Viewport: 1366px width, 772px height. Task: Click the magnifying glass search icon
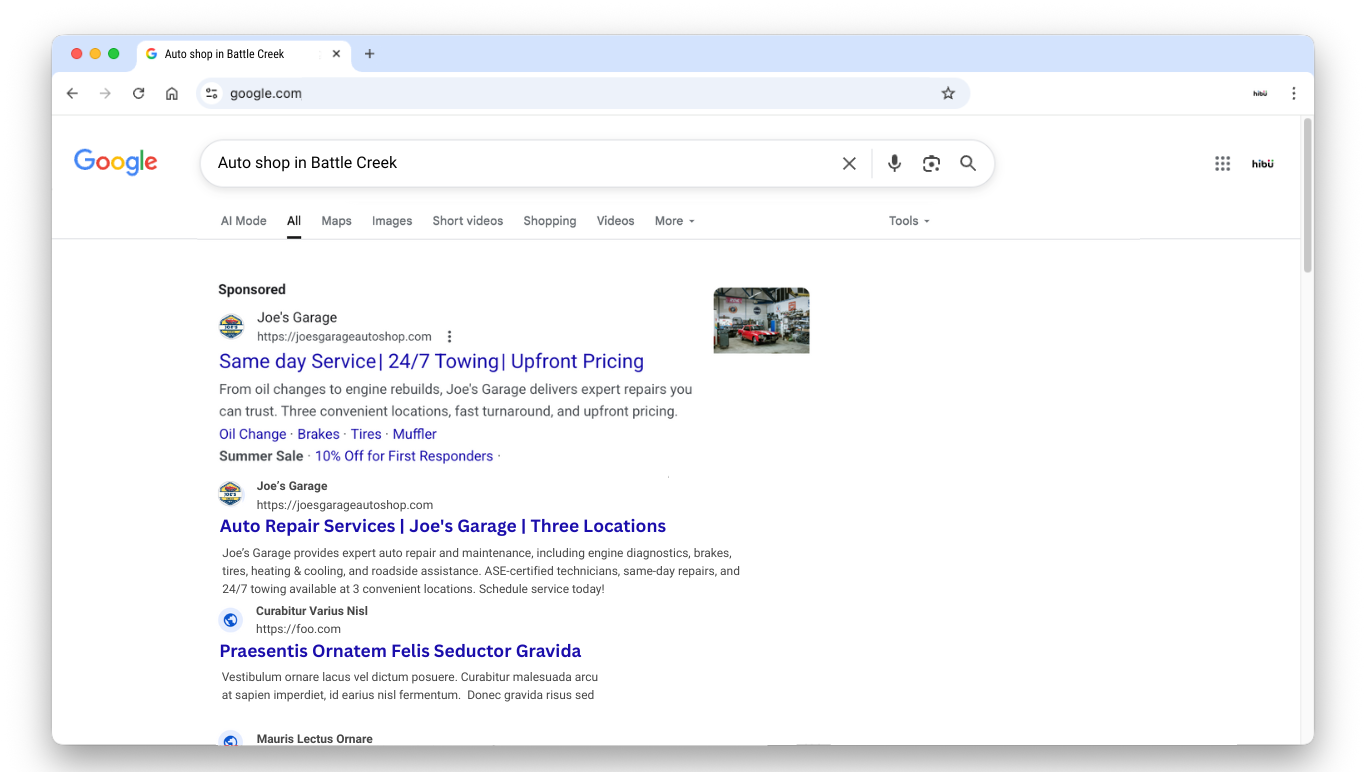968,163
